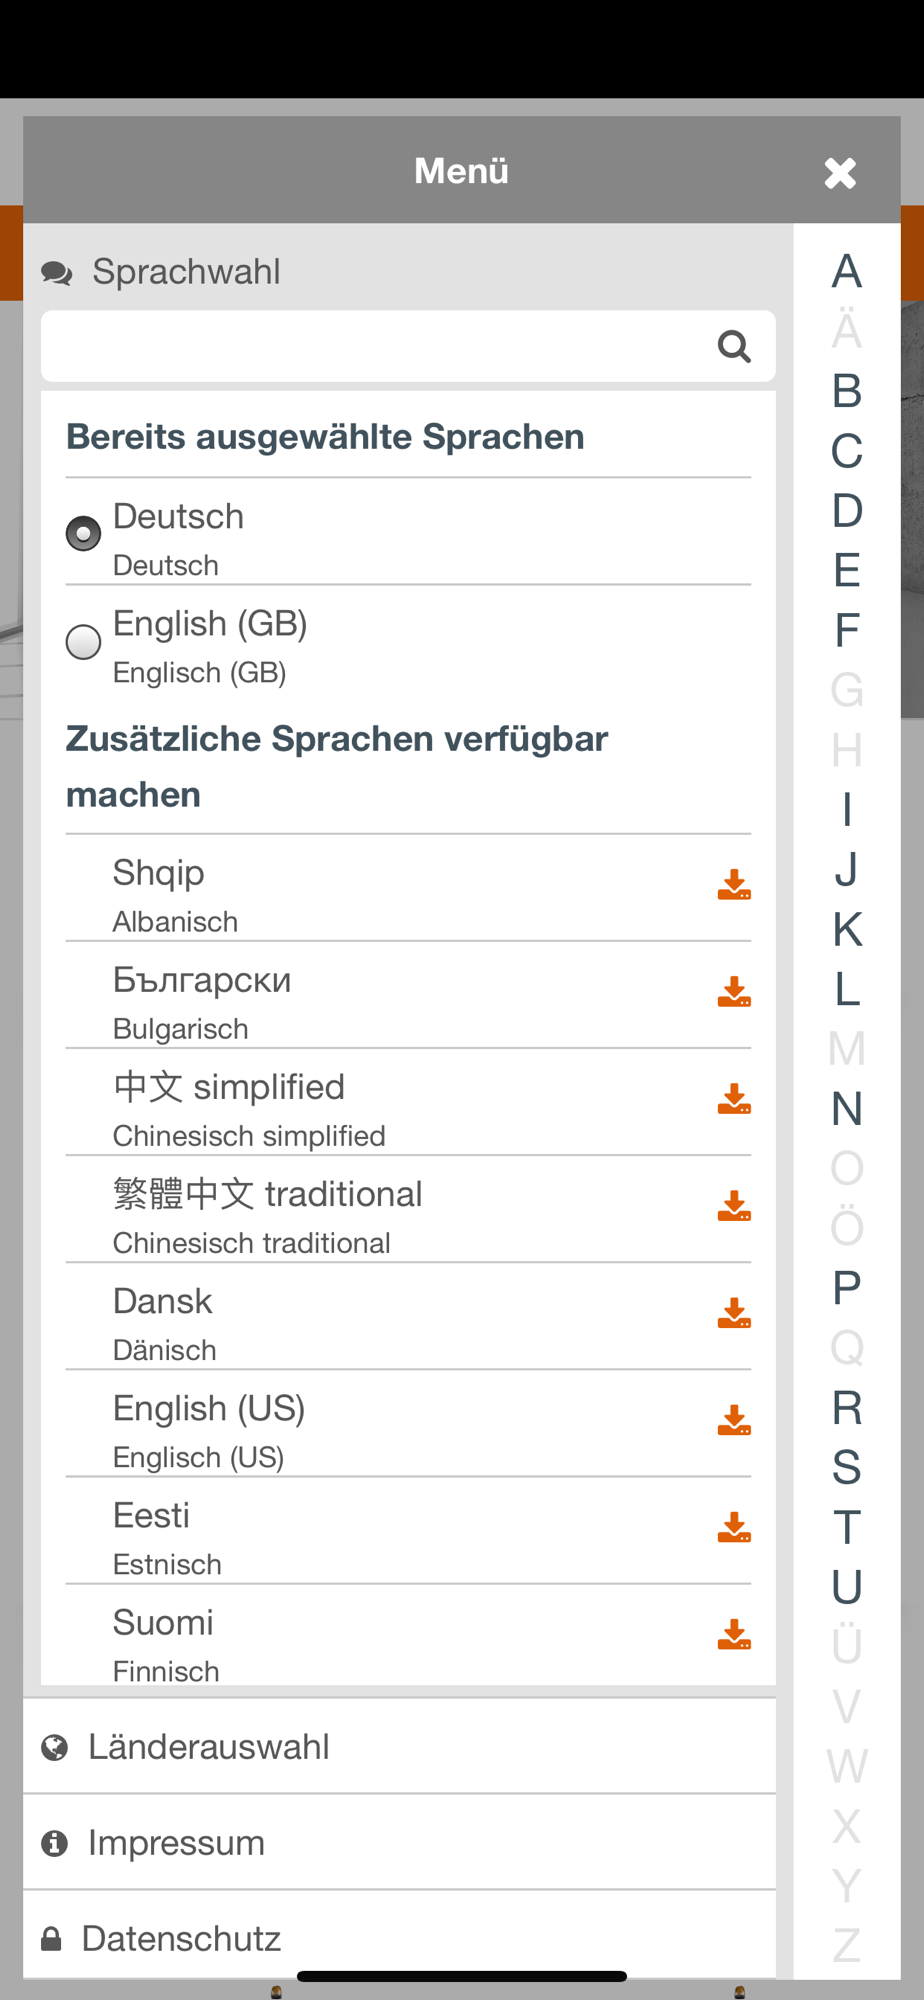Download the English (US) language
Image resolution: width=924 pixels, height=2000 pixels.
pos(734,1420)
